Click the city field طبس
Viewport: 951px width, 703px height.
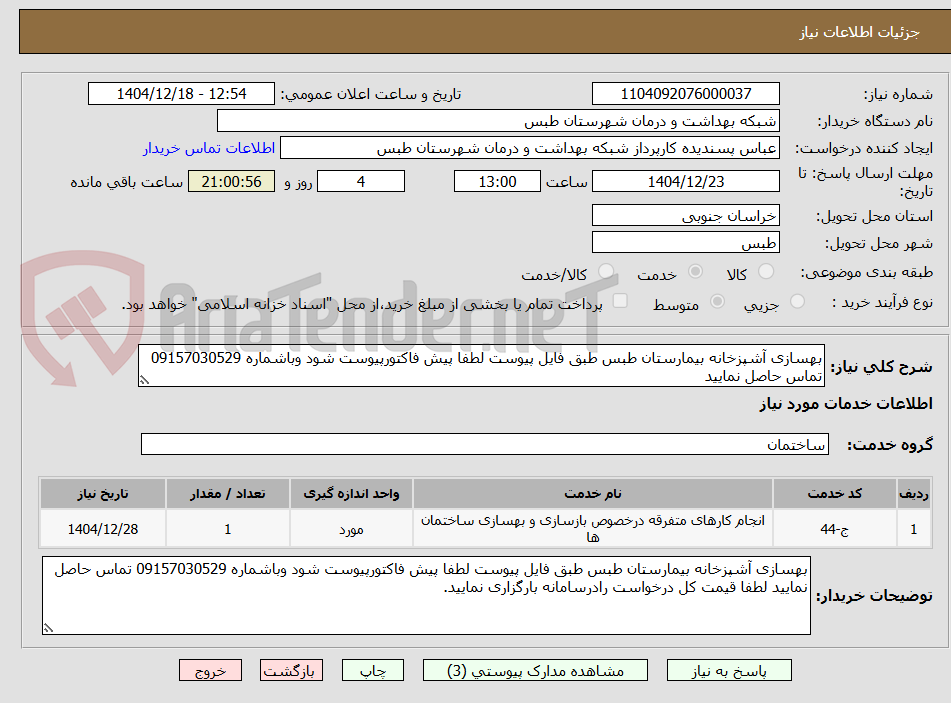tap(685, 243)
